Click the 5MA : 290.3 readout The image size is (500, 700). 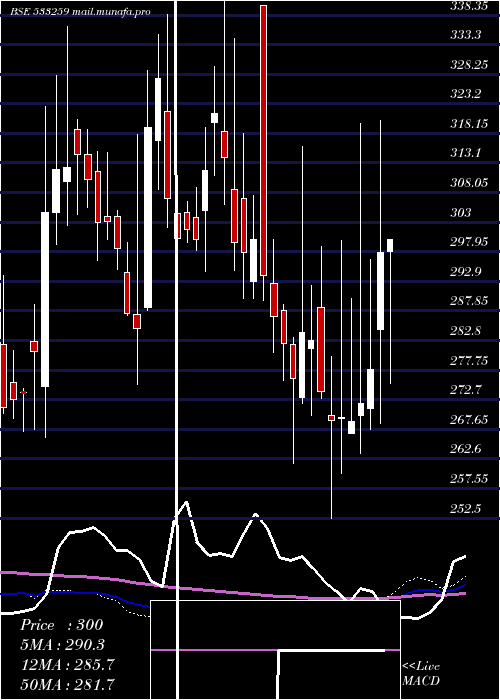tap(63, 645)
